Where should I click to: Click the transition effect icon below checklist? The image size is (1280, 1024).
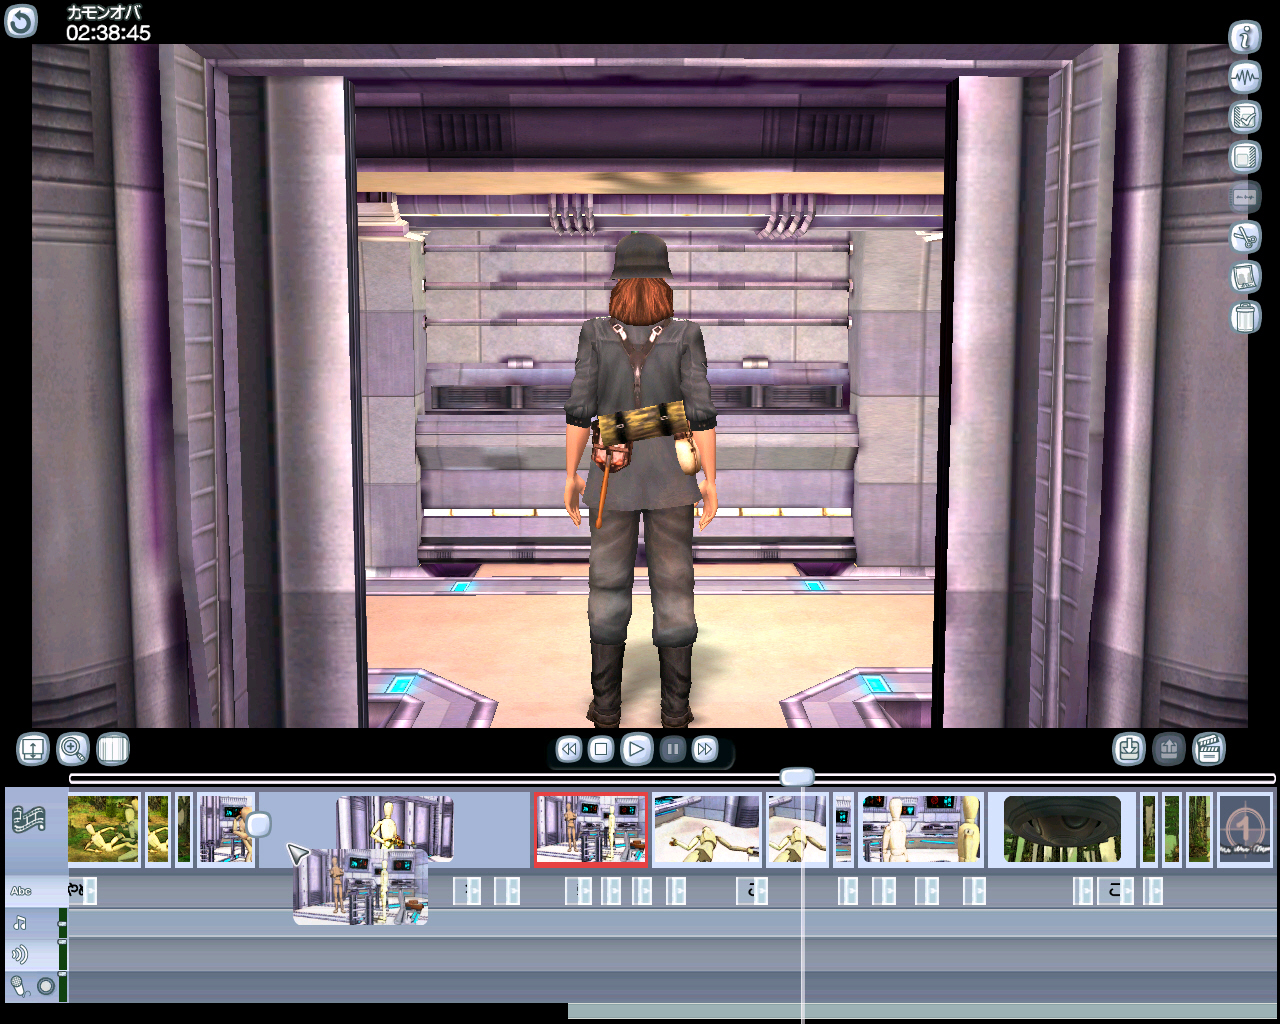(1245, 157)
